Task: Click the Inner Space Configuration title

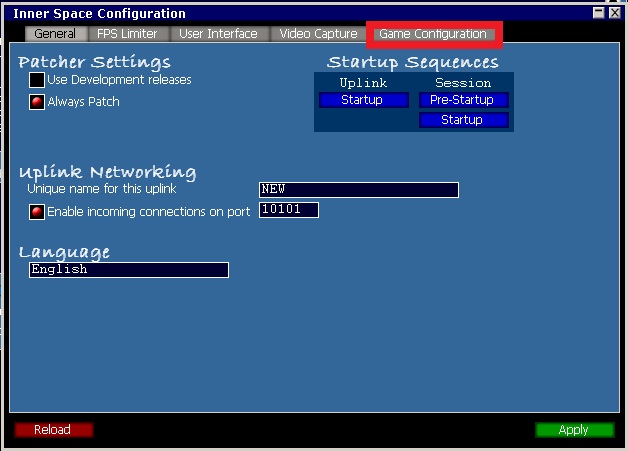Action: 99,14
